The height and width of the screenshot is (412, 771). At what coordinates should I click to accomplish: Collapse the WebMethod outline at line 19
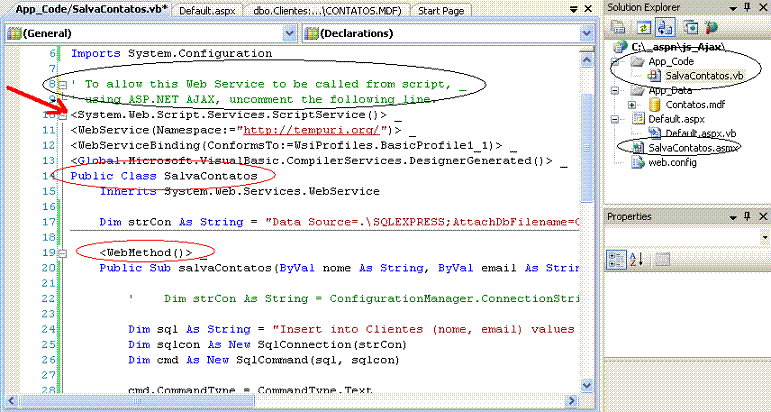click(62, 253)
